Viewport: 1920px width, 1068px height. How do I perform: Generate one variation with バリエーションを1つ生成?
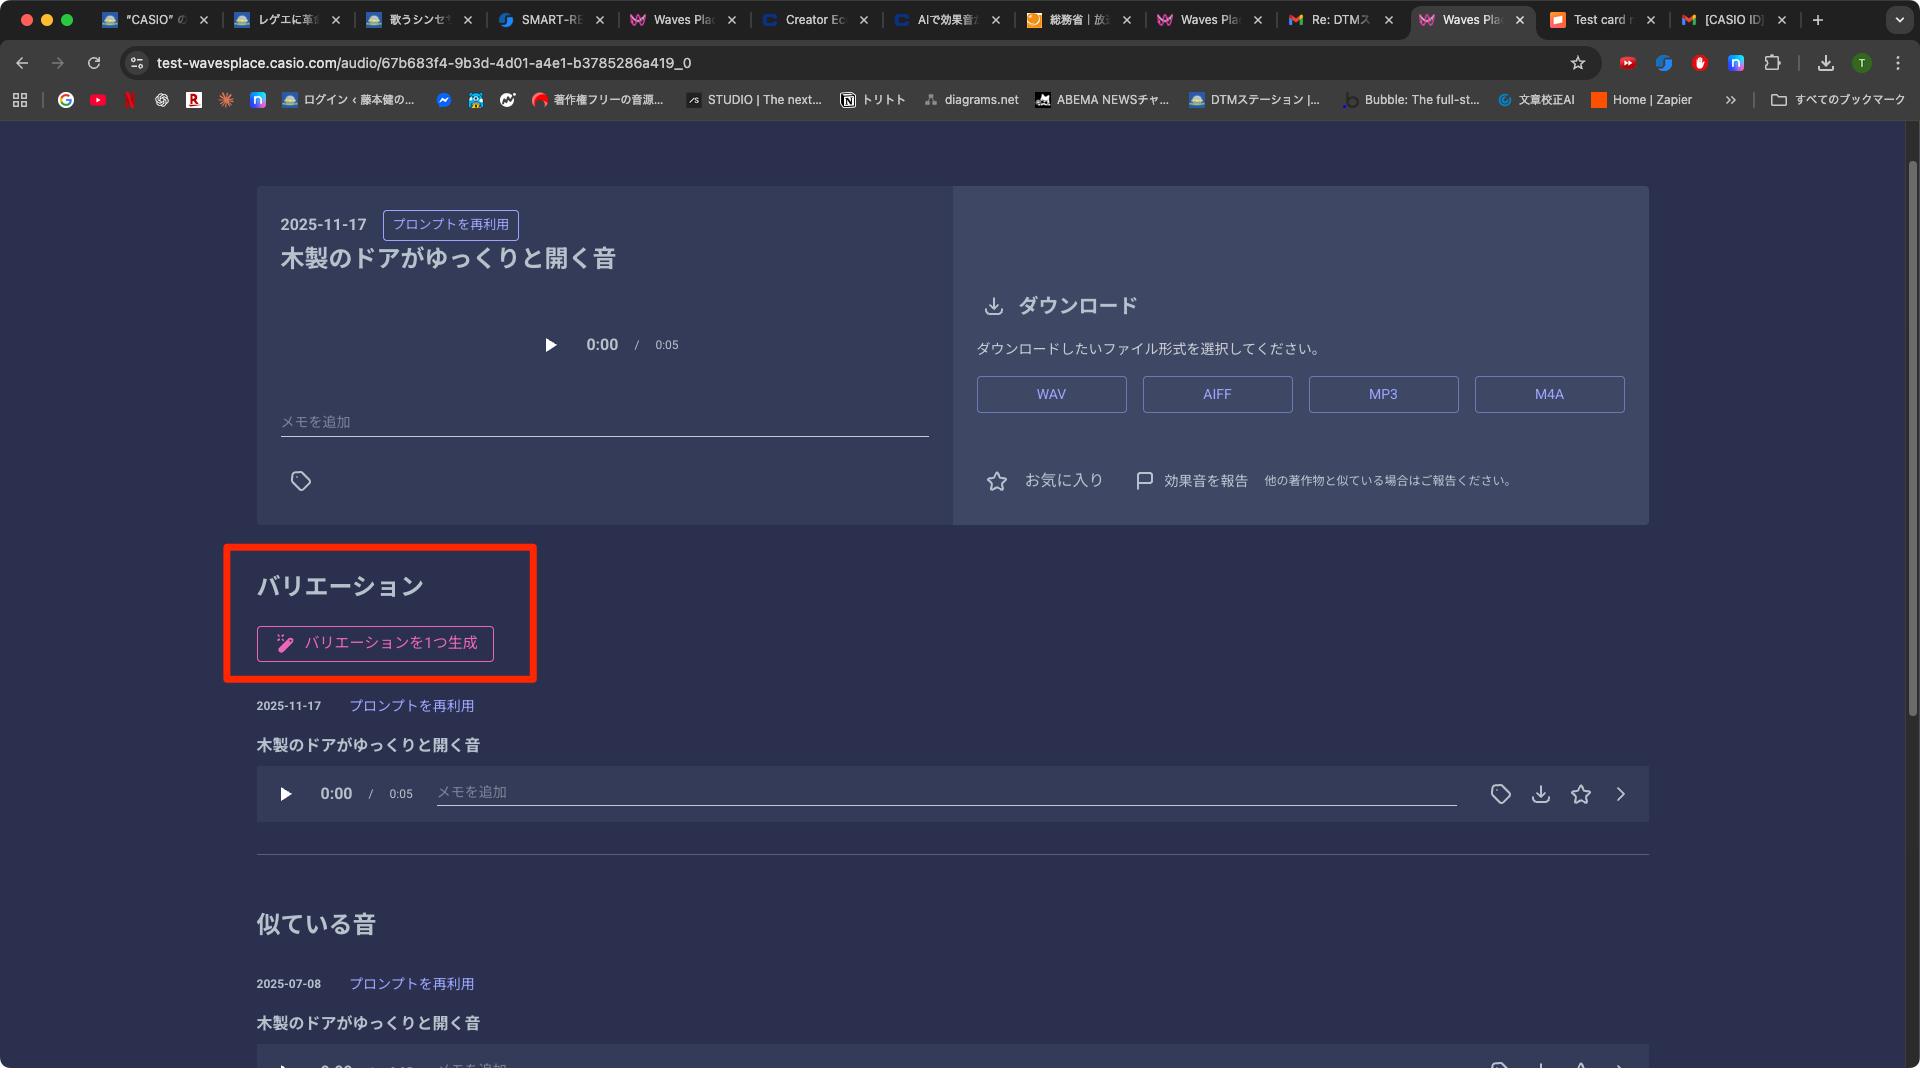click(375, 643)
